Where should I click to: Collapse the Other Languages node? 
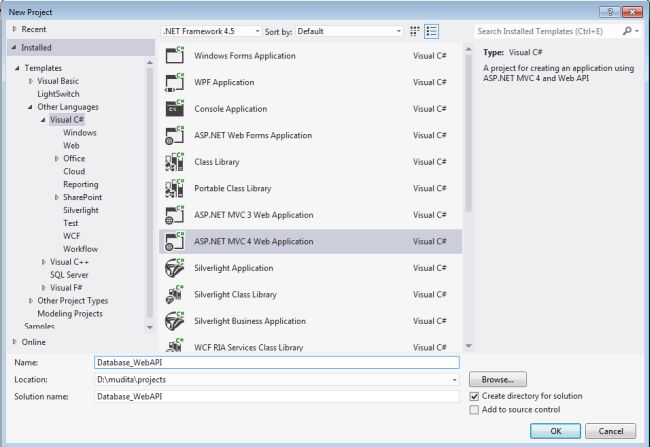click(30, 107)
